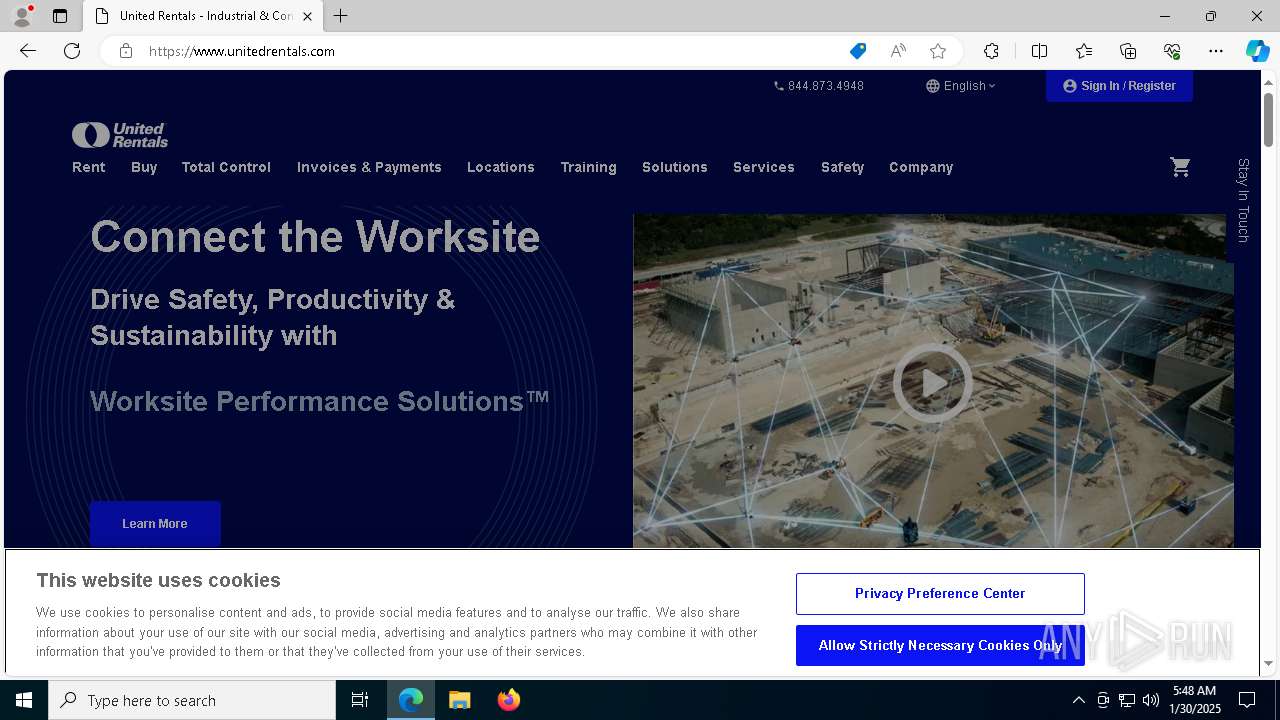View site information lock icon
1280x720 pixels.
(126, 51)
